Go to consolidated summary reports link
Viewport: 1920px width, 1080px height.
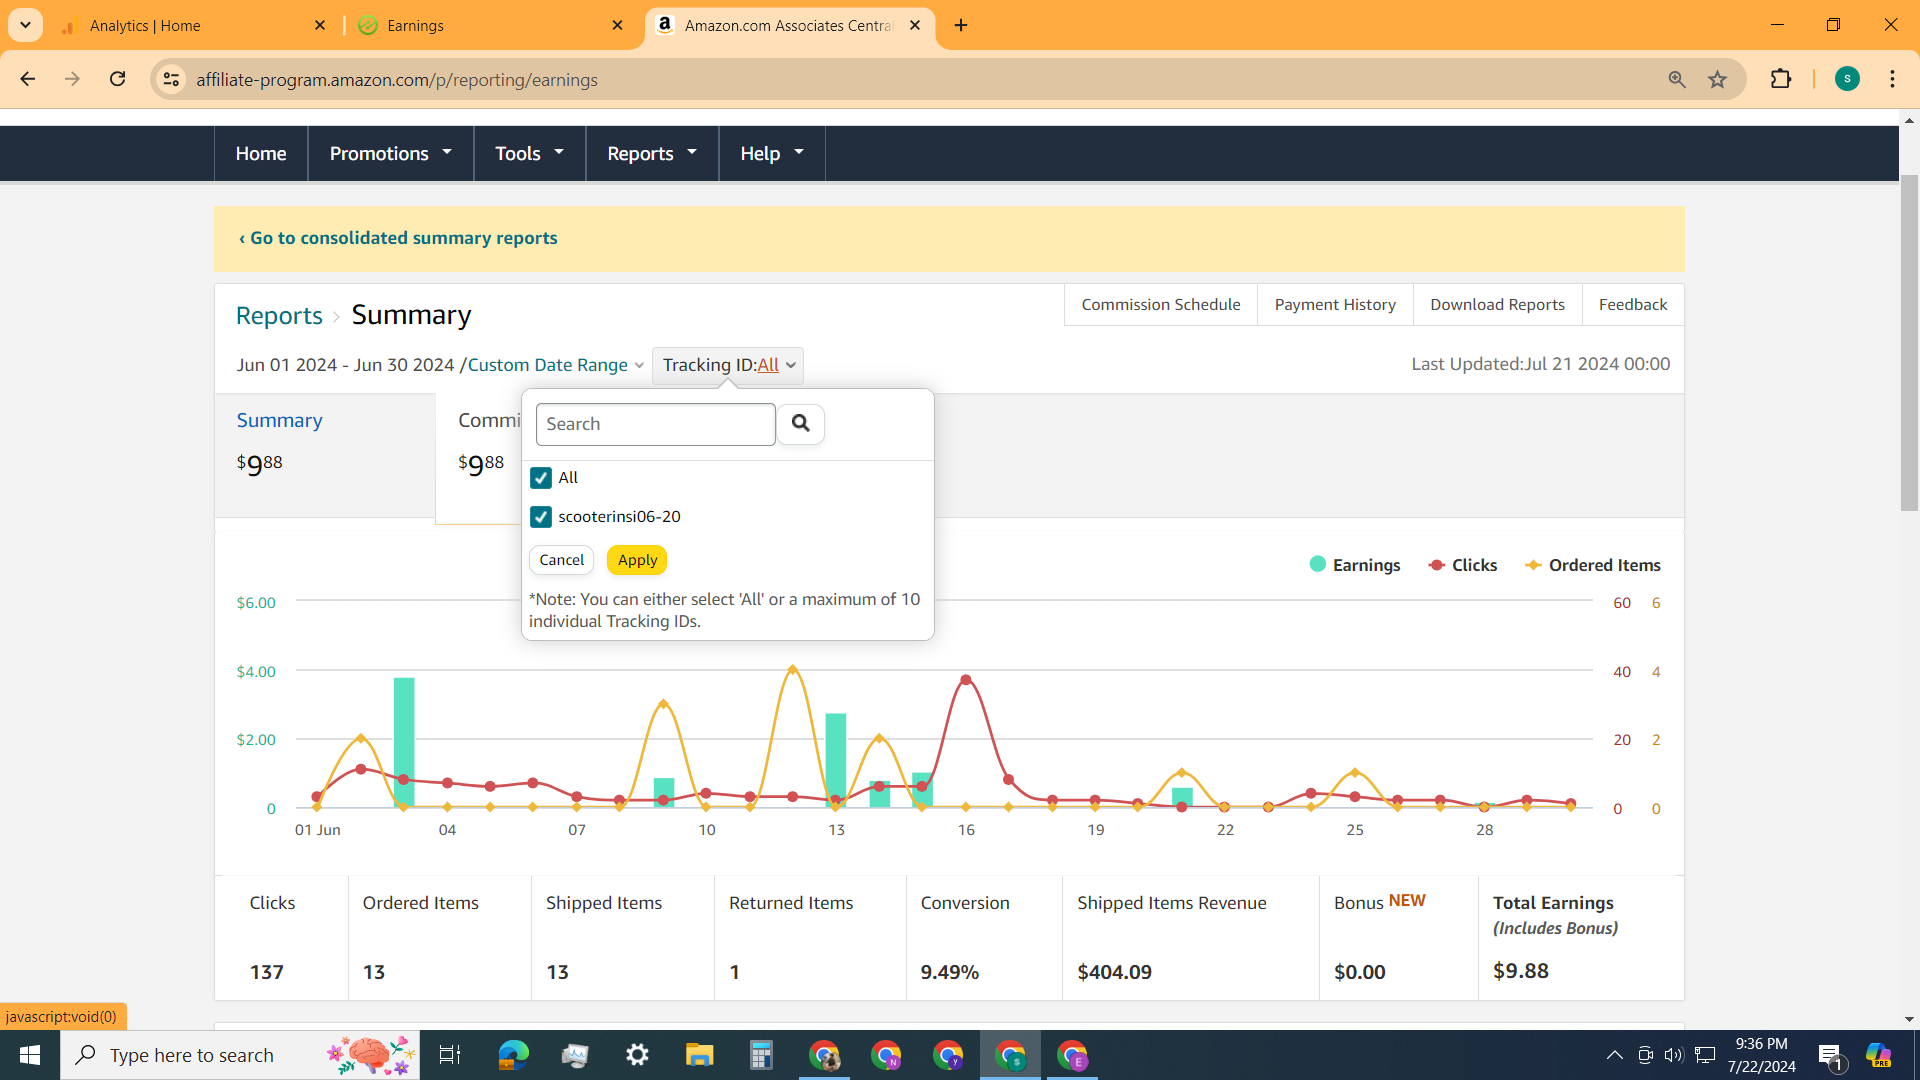tap(398, 238)
